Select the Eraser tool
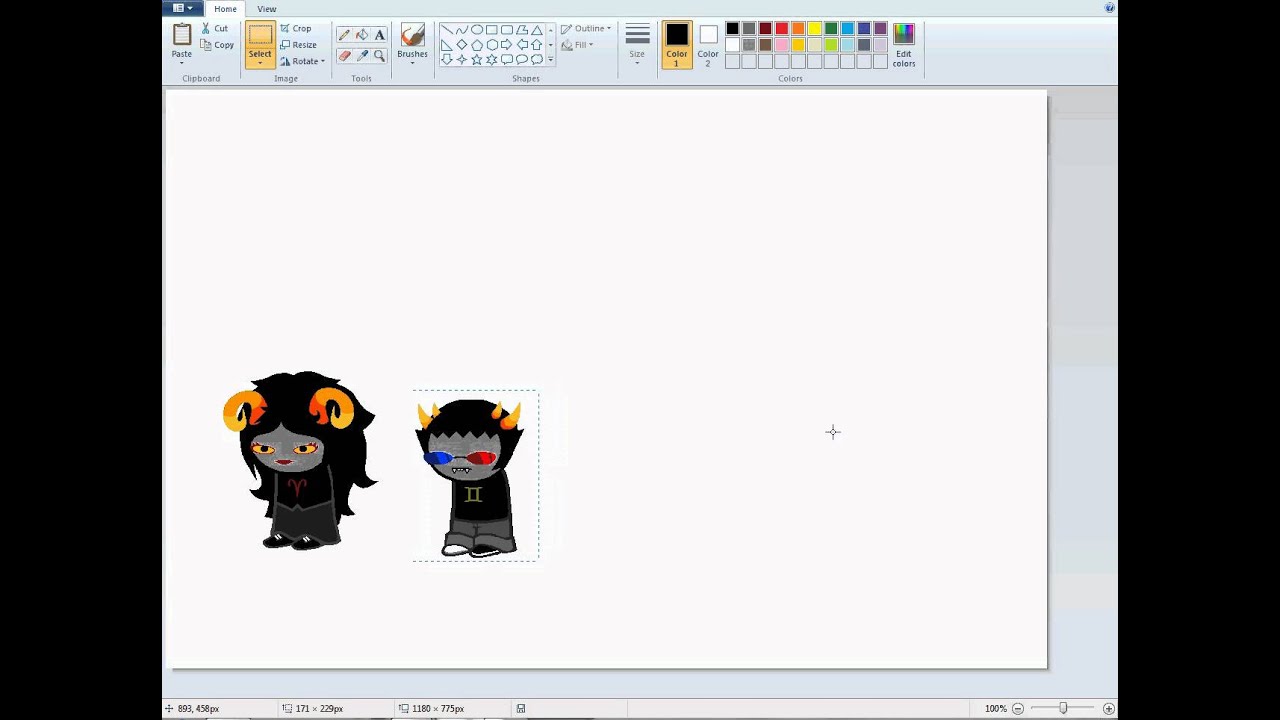 point(344,56)
